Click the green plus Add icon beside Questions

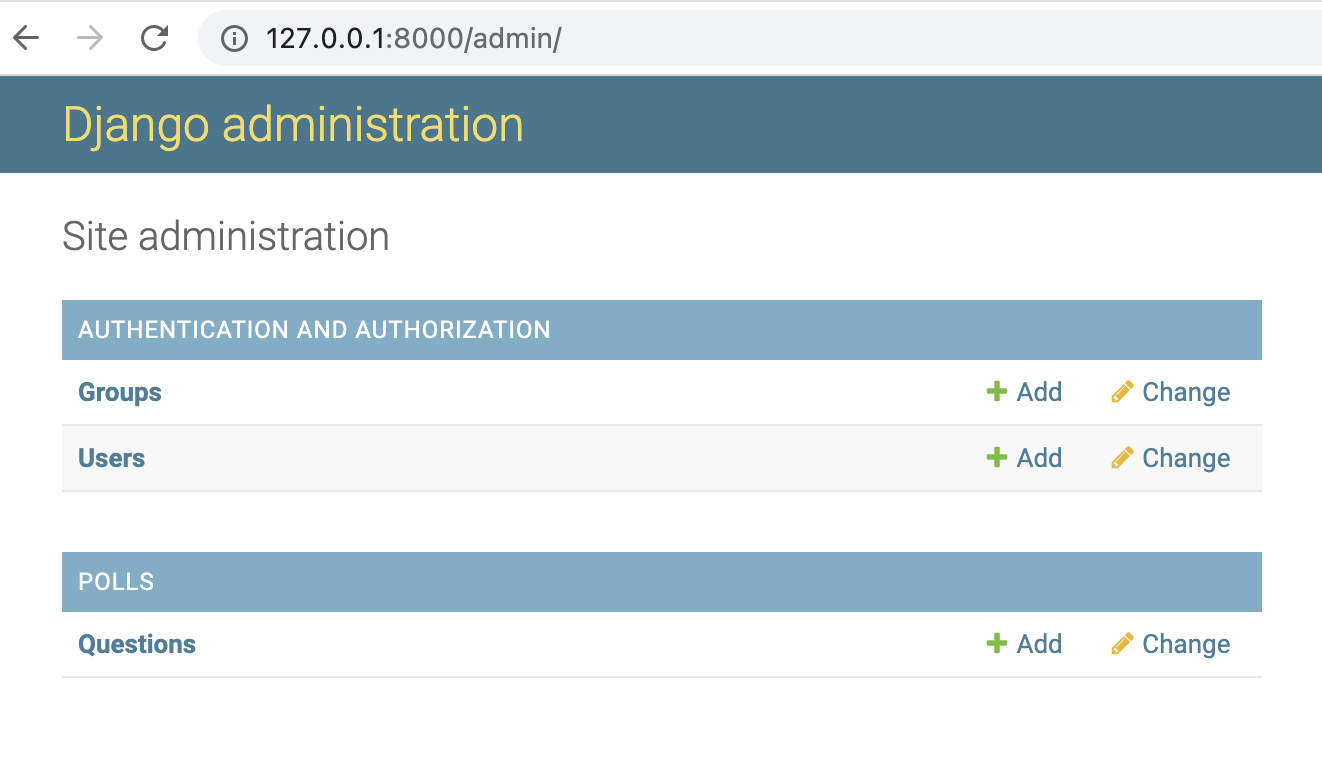[996, 643]
